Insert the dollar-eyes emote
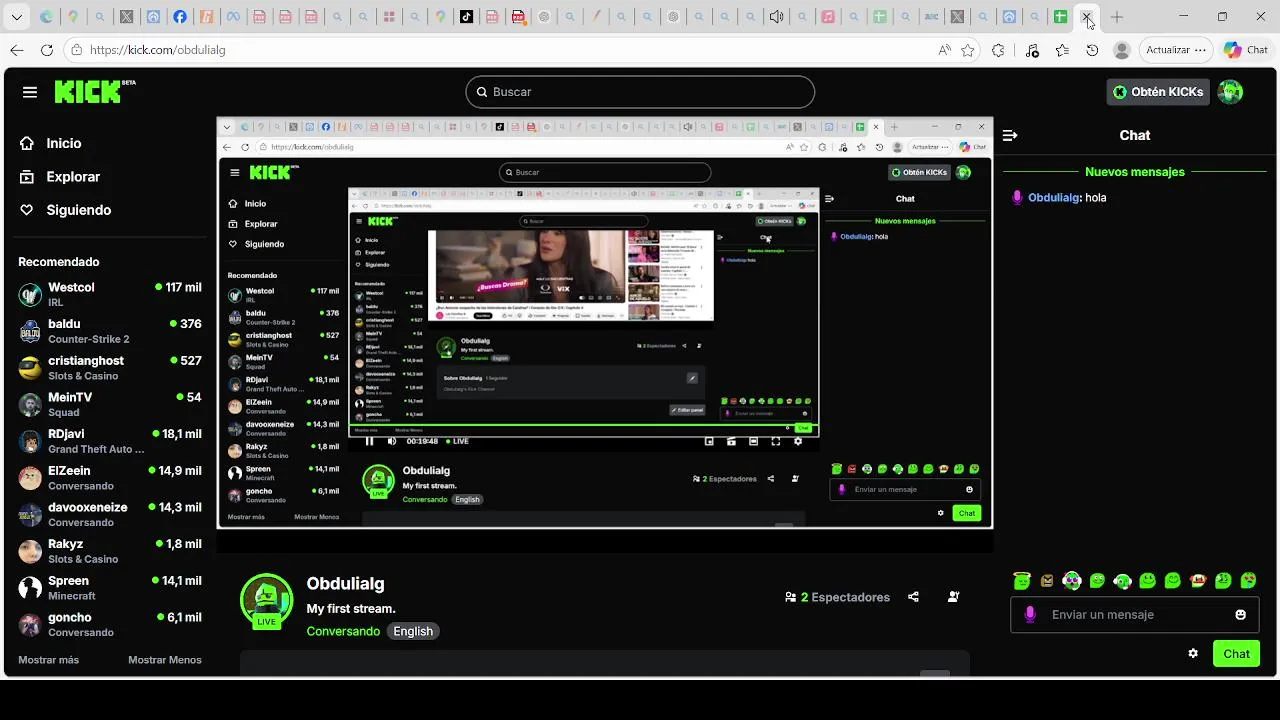The height and width of the screenshot is (720, 1280). [1223, 580]
